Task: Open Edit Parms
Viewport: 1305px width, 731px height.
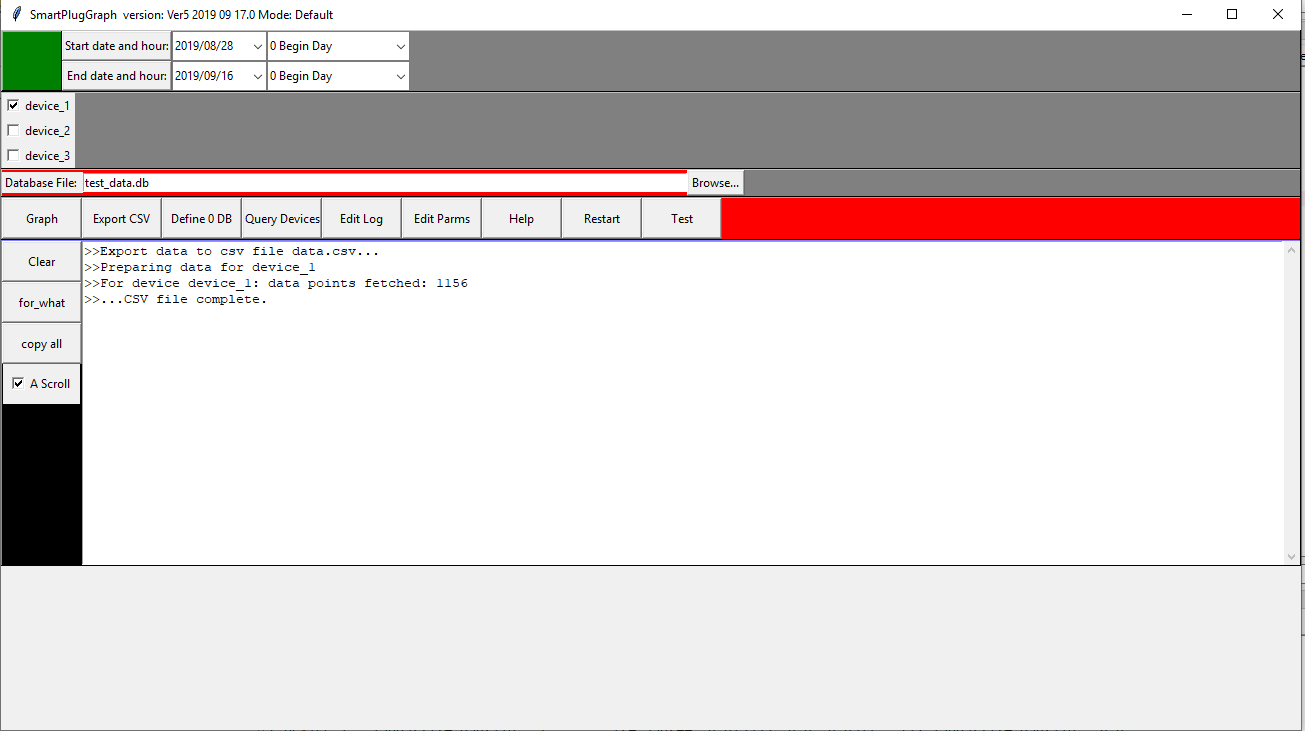Action: point(441,218)
